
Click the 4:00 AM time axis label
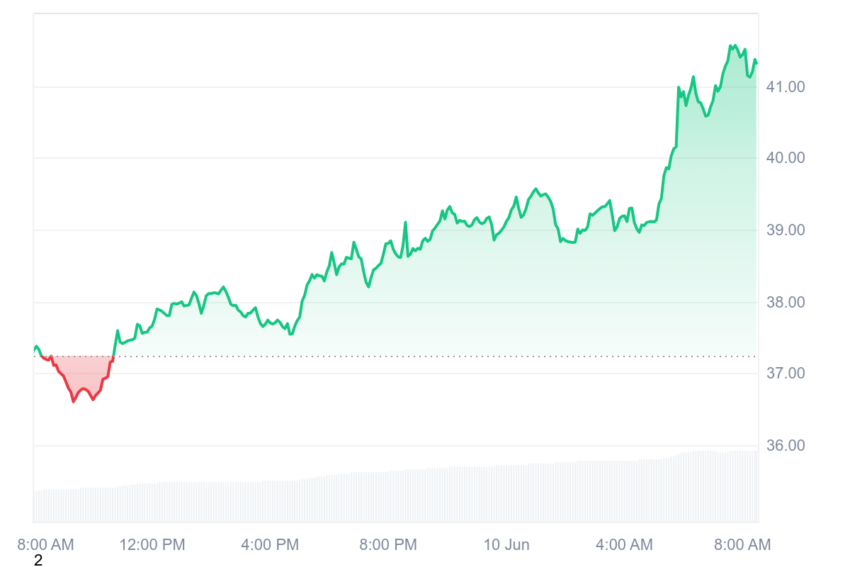[624, 544]
